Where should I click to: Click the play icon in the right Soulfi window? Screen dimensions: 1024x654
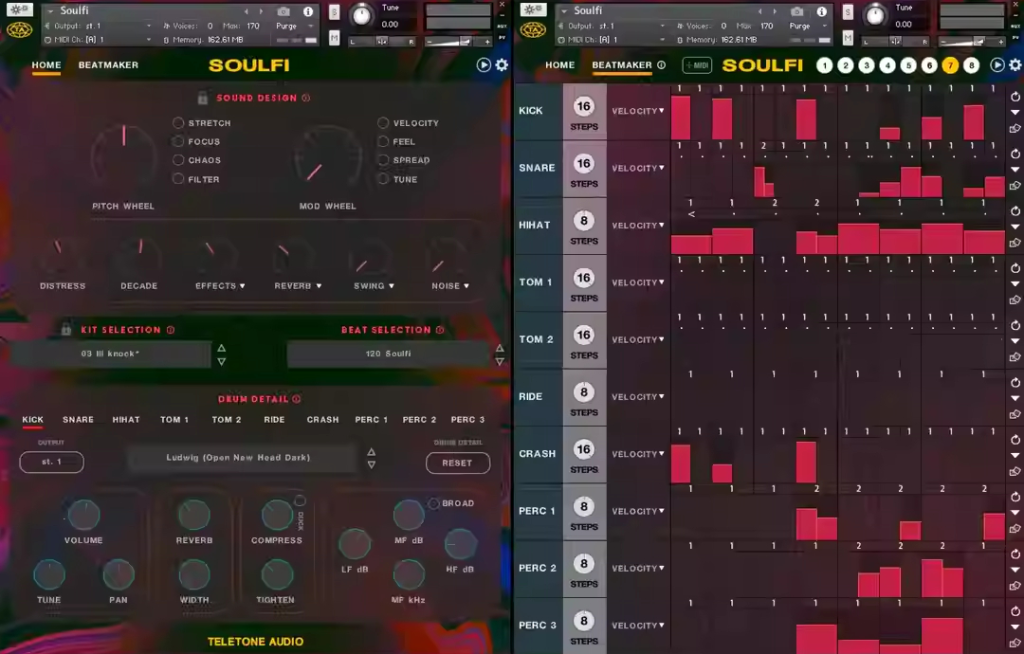(x=997, y=65)
